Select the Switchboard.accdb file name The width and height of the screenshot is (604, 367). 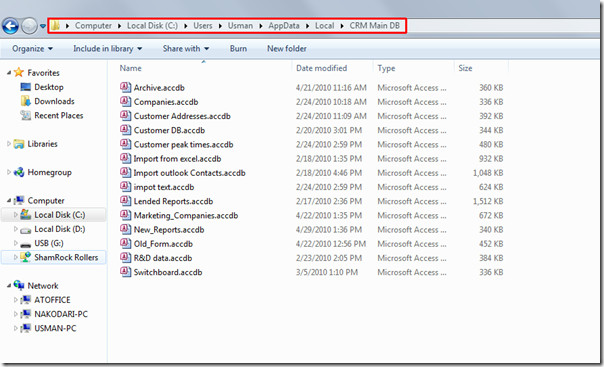click(168, 273)
